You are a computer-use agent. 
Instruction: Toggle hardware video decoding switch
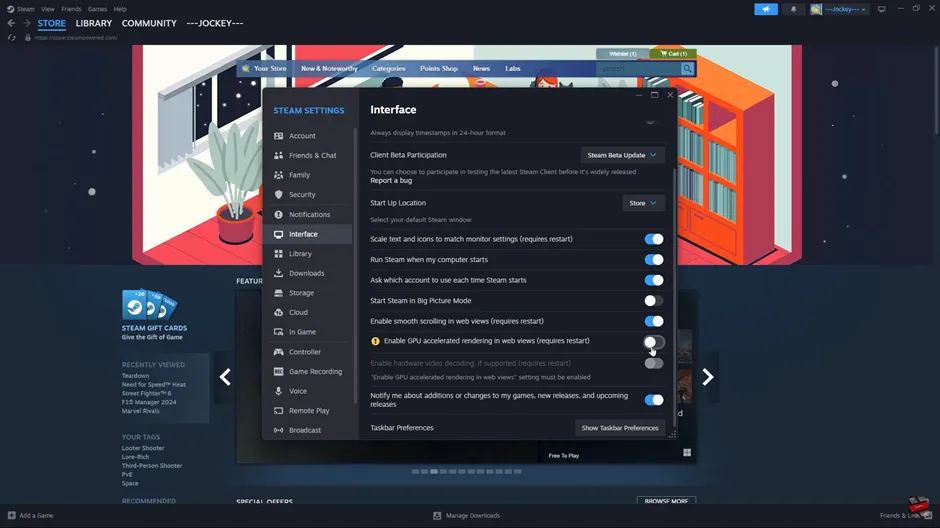click(x=653, y=363)
